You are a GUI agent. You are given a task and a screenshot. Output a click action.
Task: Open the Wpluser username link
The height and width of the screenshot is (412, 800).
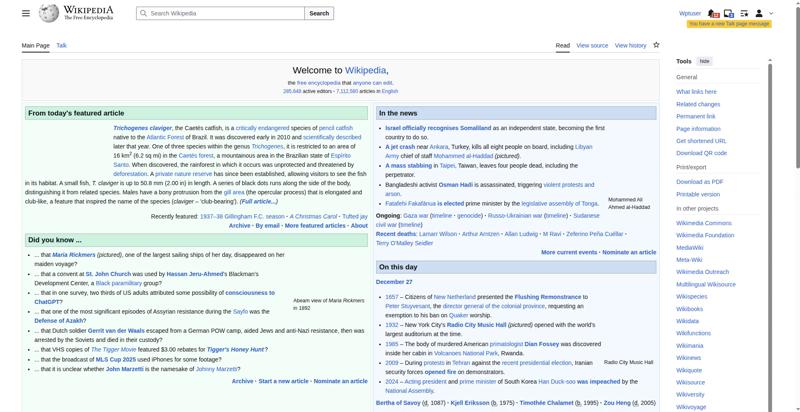point(690,14)
